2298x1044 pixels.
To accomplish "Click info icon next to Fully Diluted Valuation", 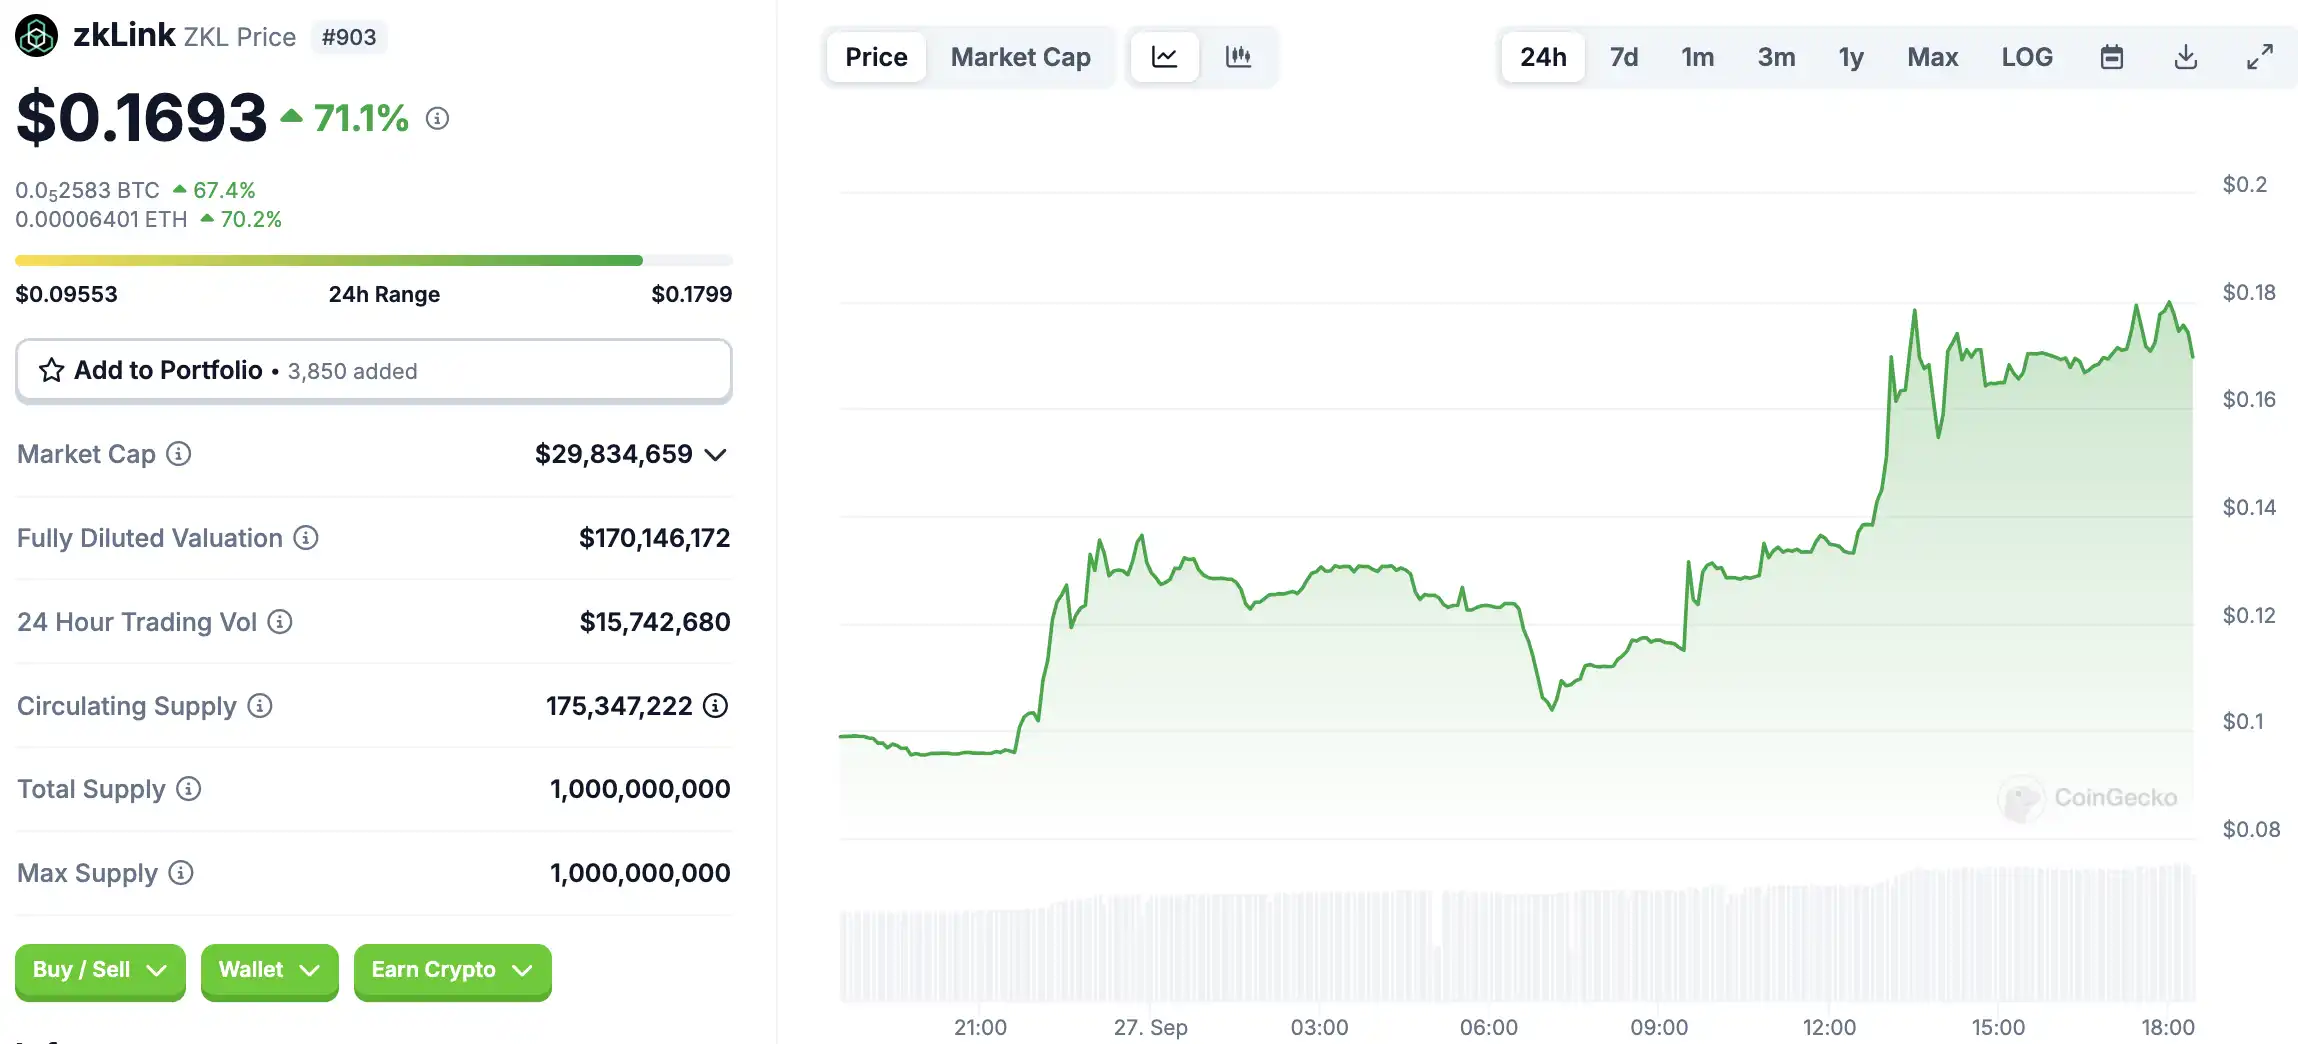I will click(x=306, y=538).
